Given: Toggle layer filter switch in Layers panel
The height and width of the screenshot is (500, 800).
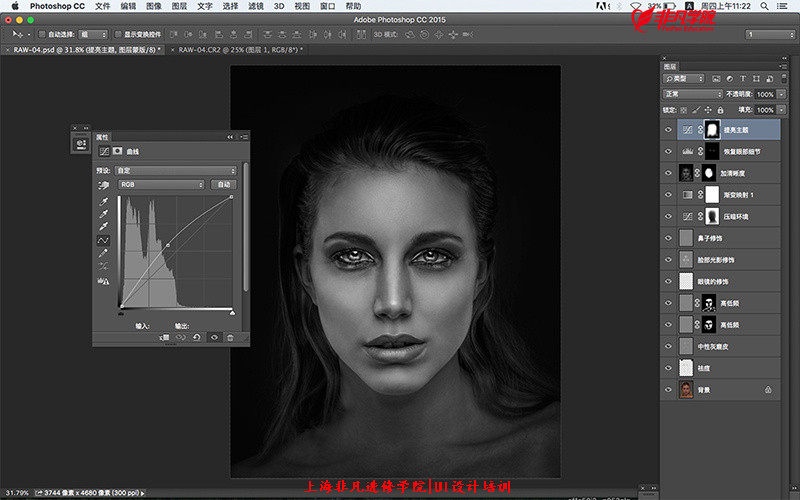Looking at the screenshot, I should pos(783,79).
